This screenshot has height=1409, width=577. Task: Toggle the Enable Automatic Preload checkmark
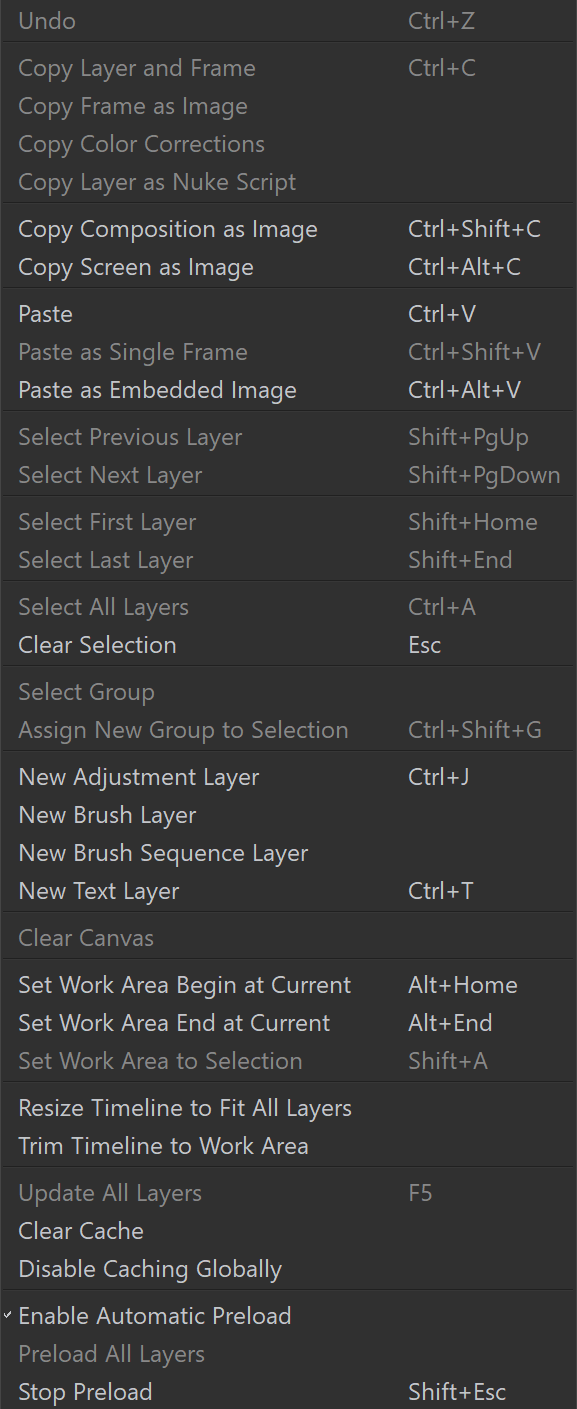[288, 1316]
